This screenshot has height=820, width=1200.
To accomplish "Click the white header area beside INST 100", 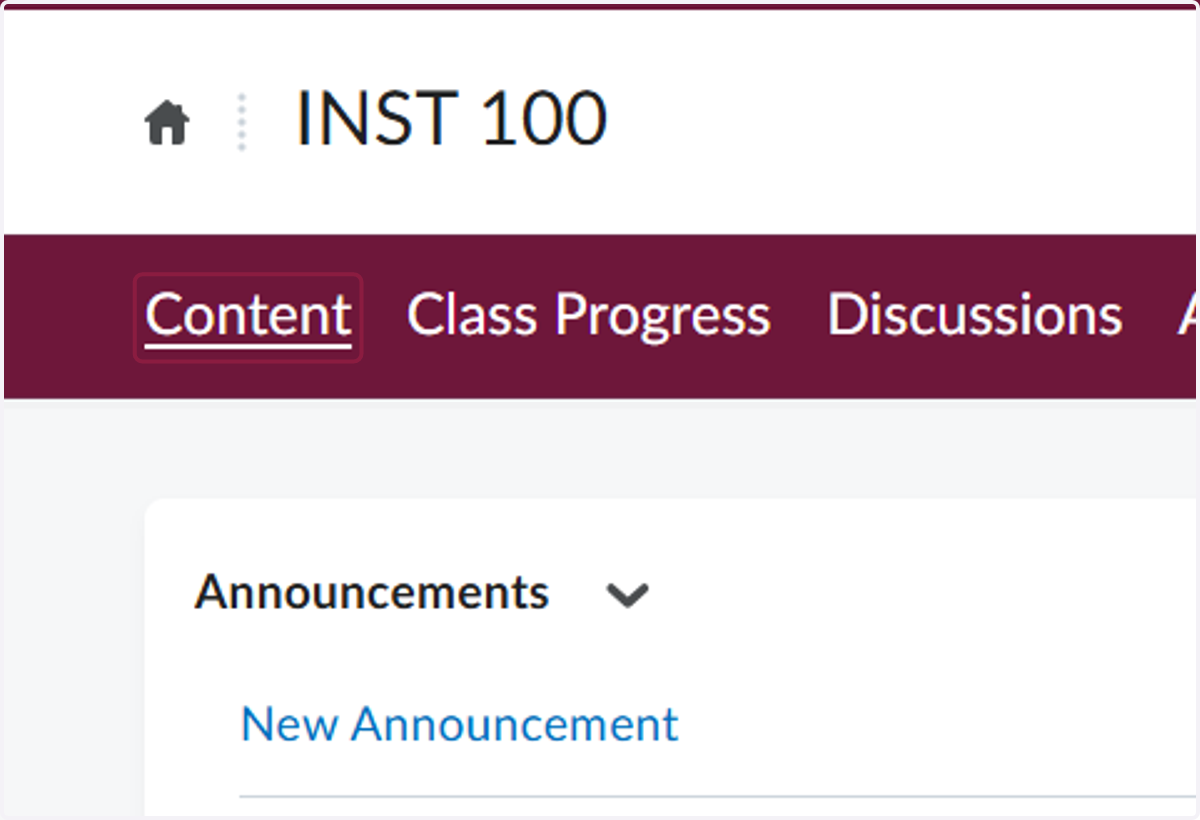I will point(900,120).
